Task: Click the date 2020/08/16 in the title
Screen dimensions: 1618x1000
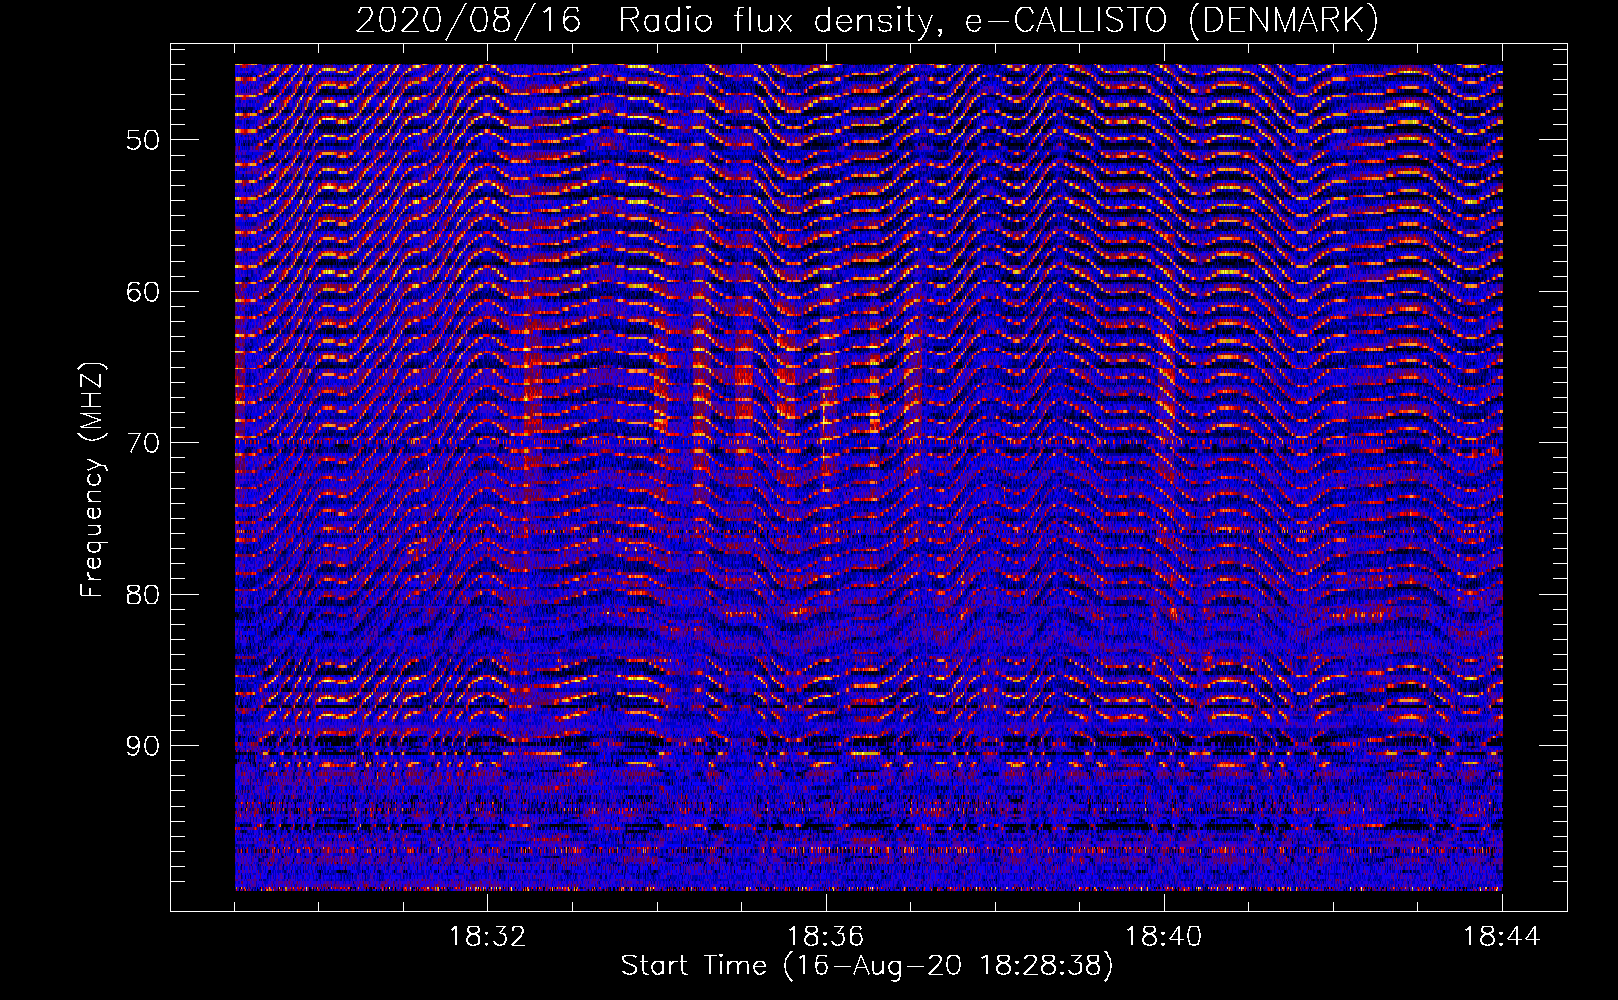Action: (468, 20)
